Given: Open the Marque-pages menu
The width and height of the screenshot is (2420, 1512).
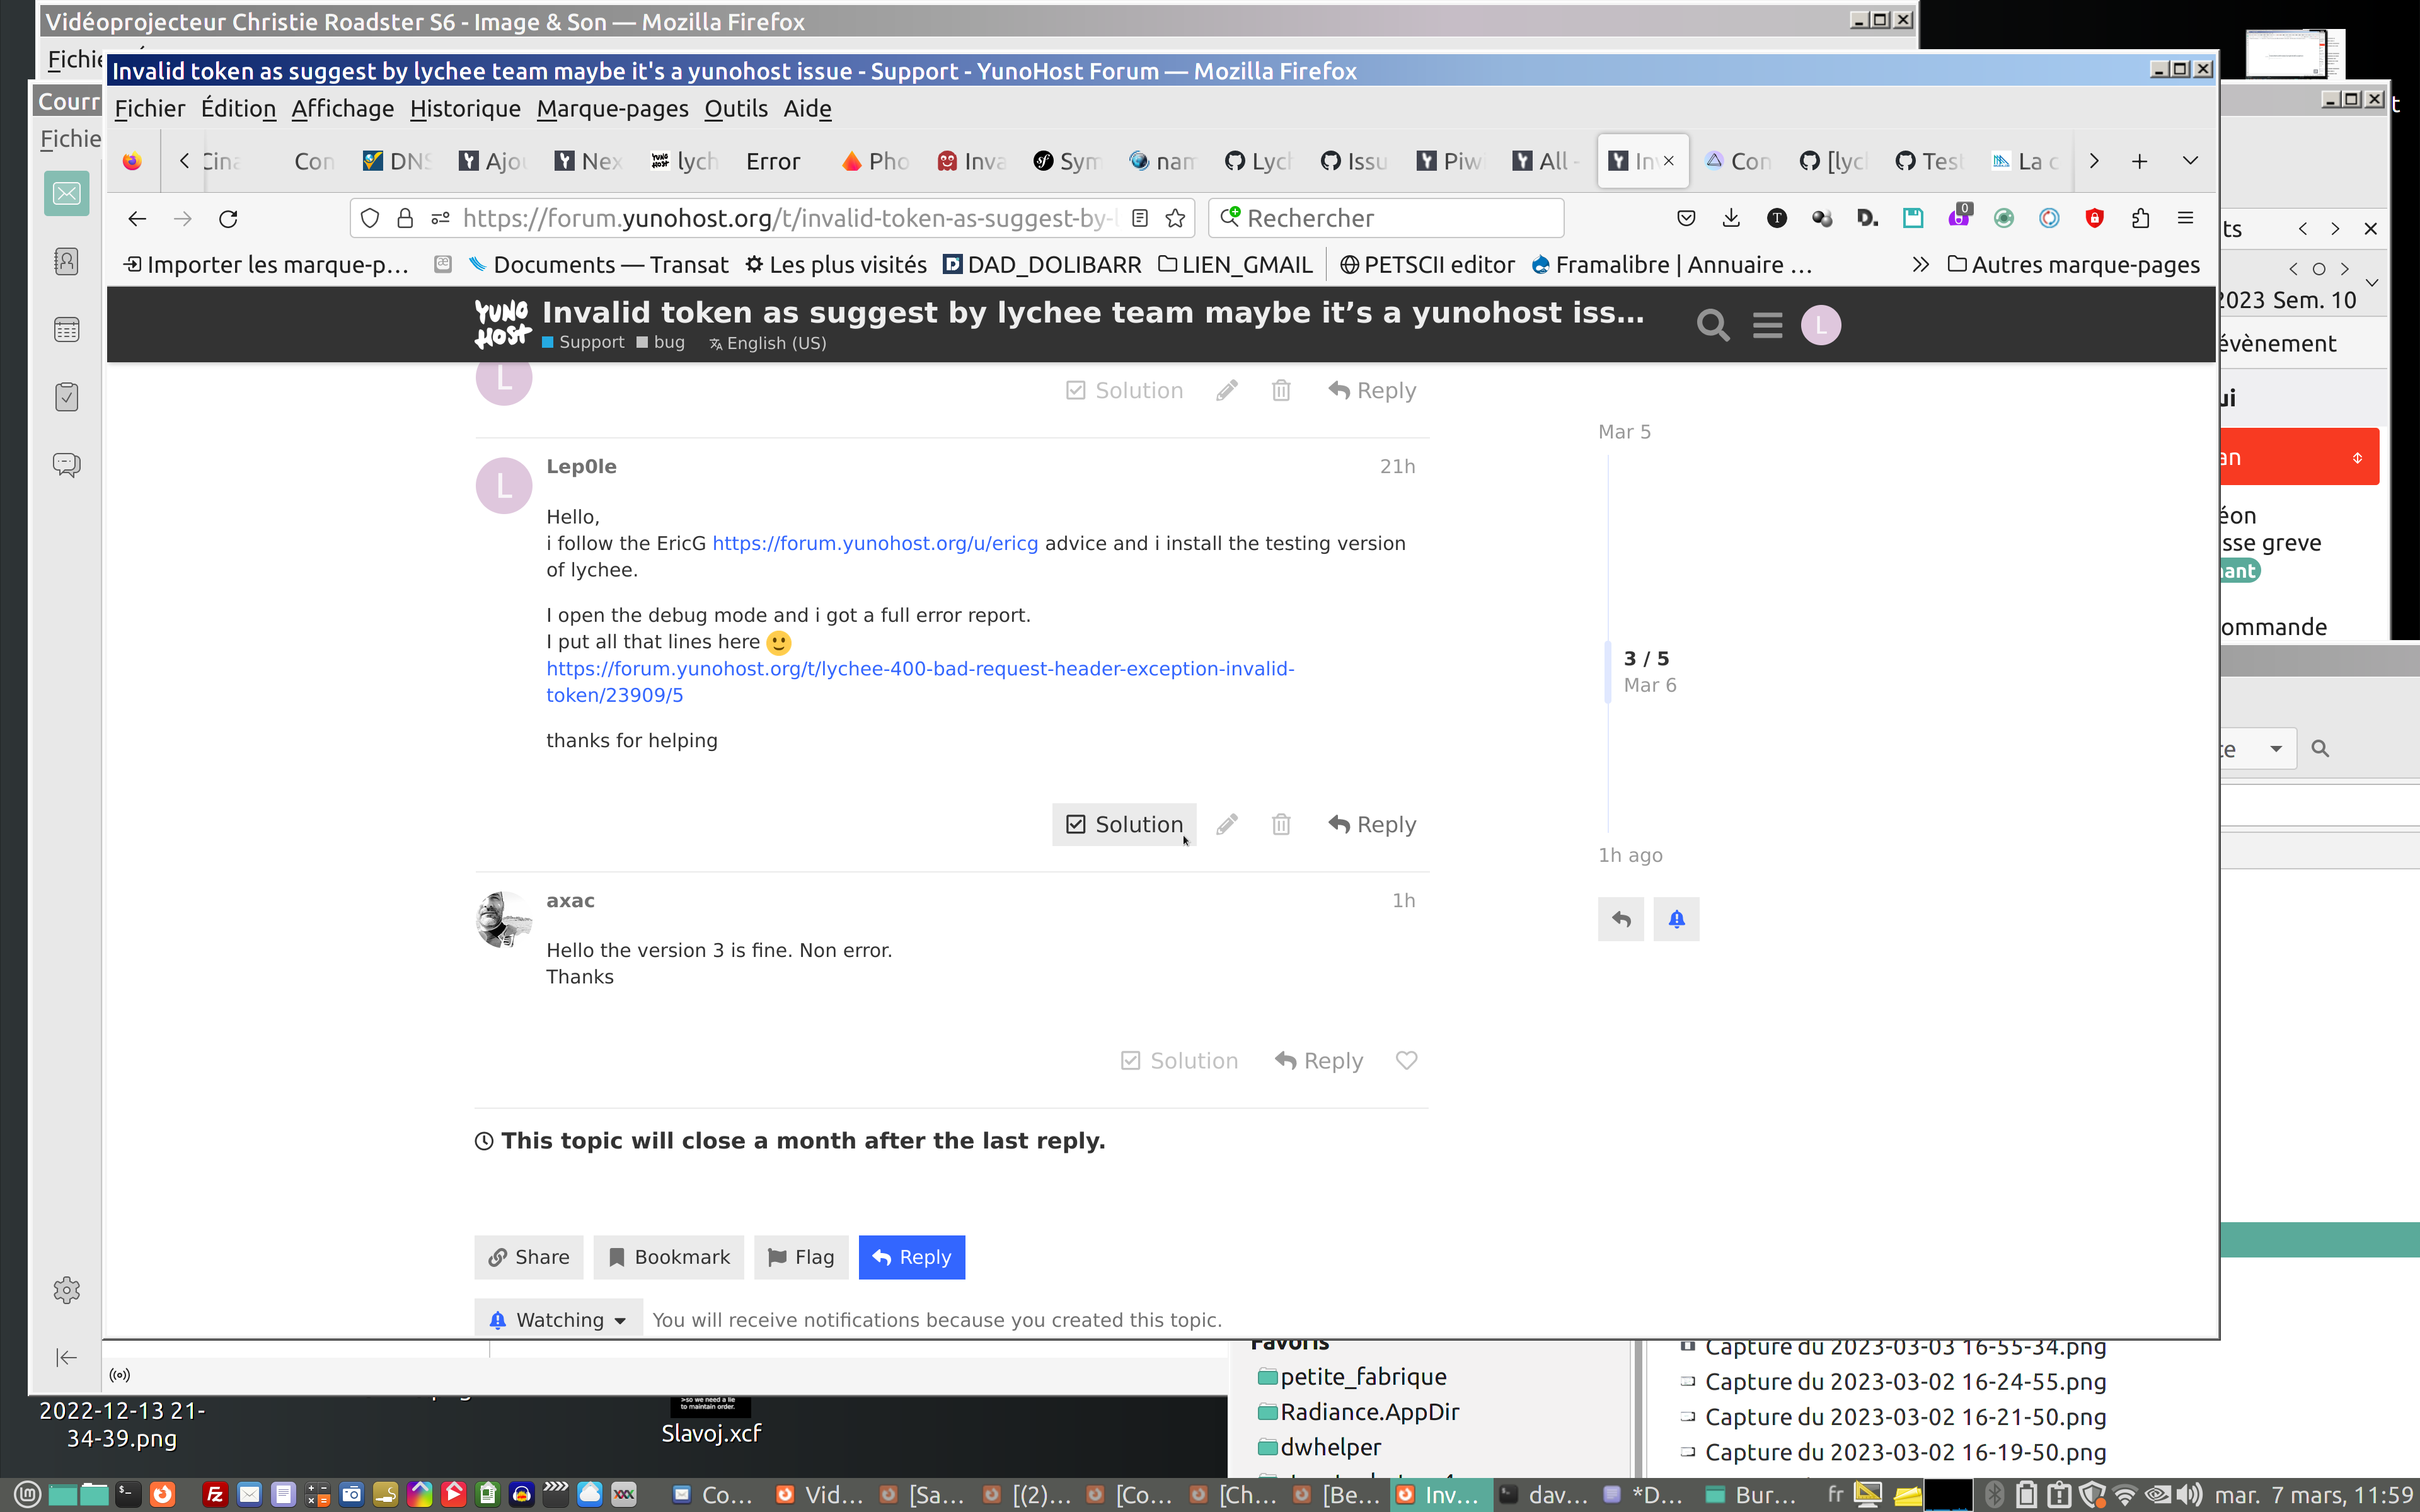Looking at the screenshot, I should point(612,108).
